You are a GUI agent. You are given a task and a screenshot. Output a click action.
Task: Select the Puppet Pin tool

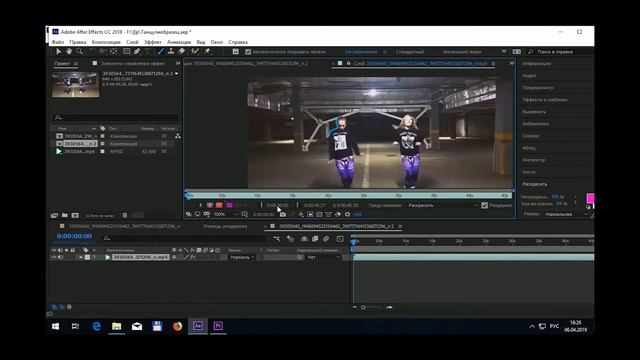point(207,51)
